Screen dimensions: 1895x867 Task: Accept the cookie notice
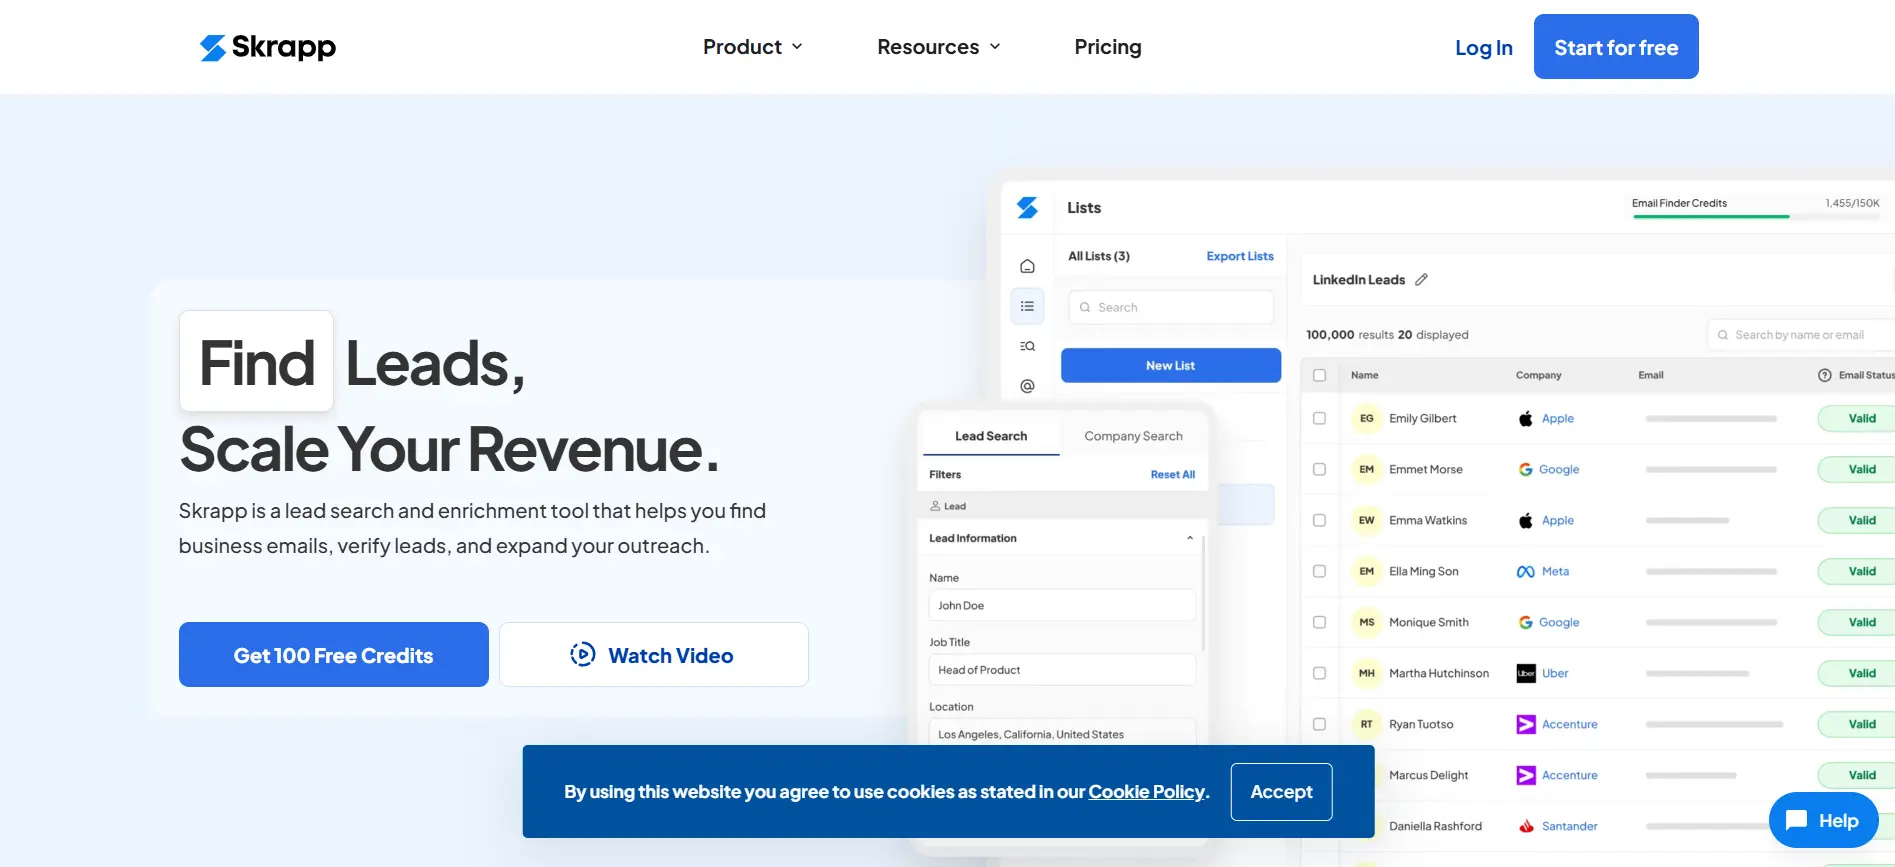click(1281, 792)
